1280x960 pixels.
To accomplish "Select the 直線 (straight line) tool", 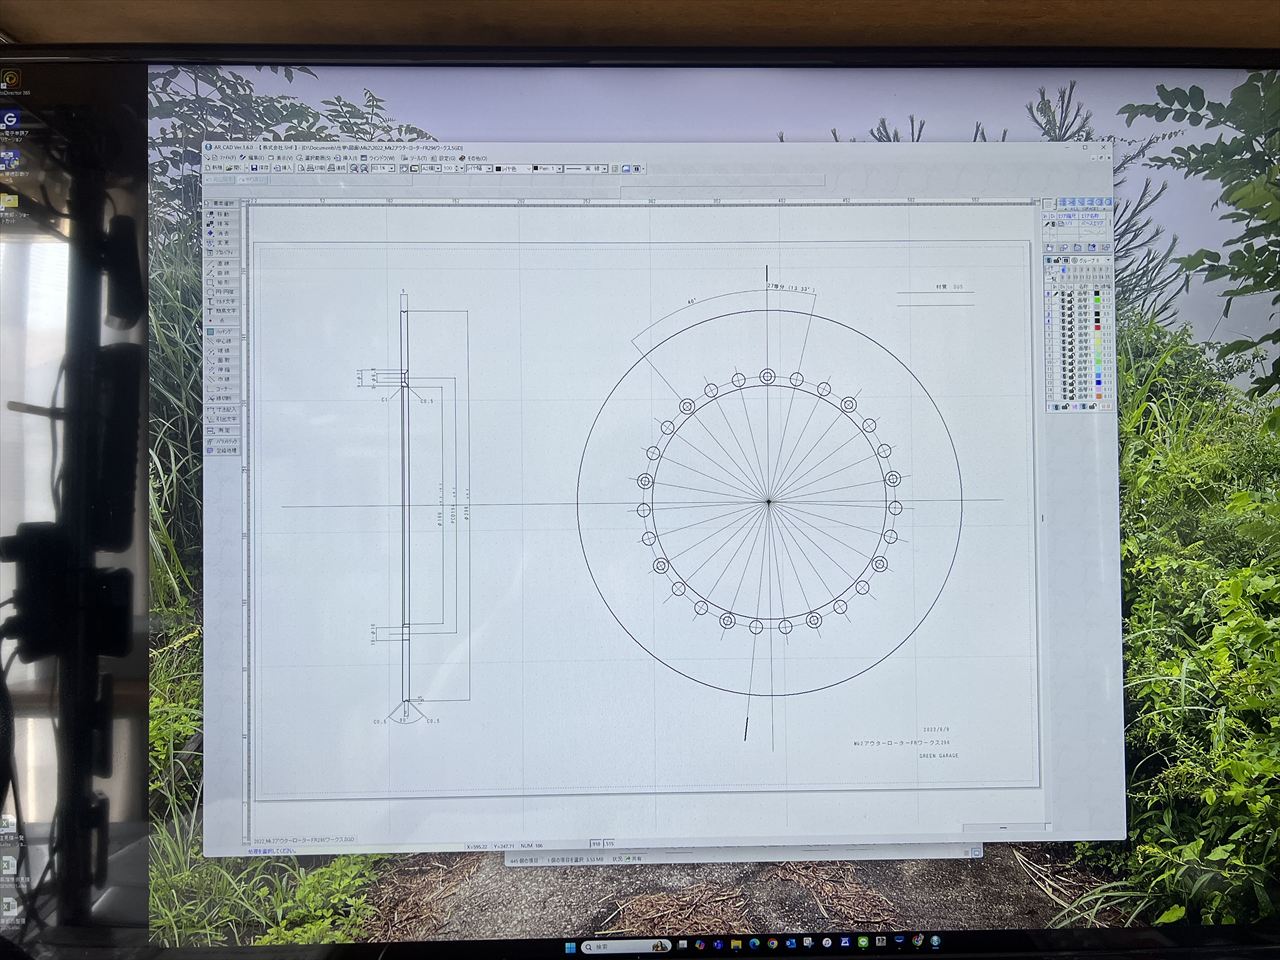I will click(x=221, y=263).
